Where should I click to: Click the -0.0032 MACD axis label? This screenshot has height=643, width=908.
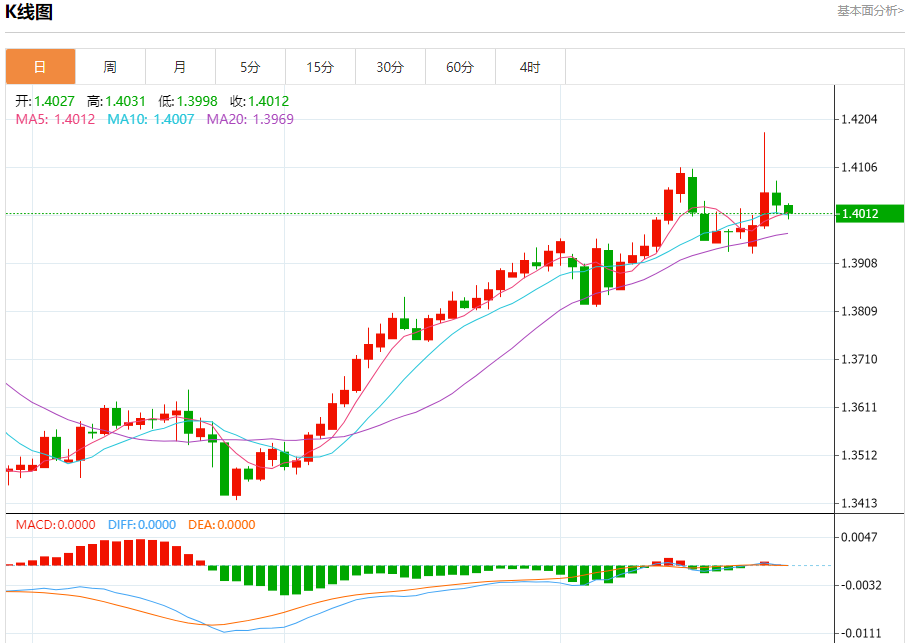click(861, 586)
